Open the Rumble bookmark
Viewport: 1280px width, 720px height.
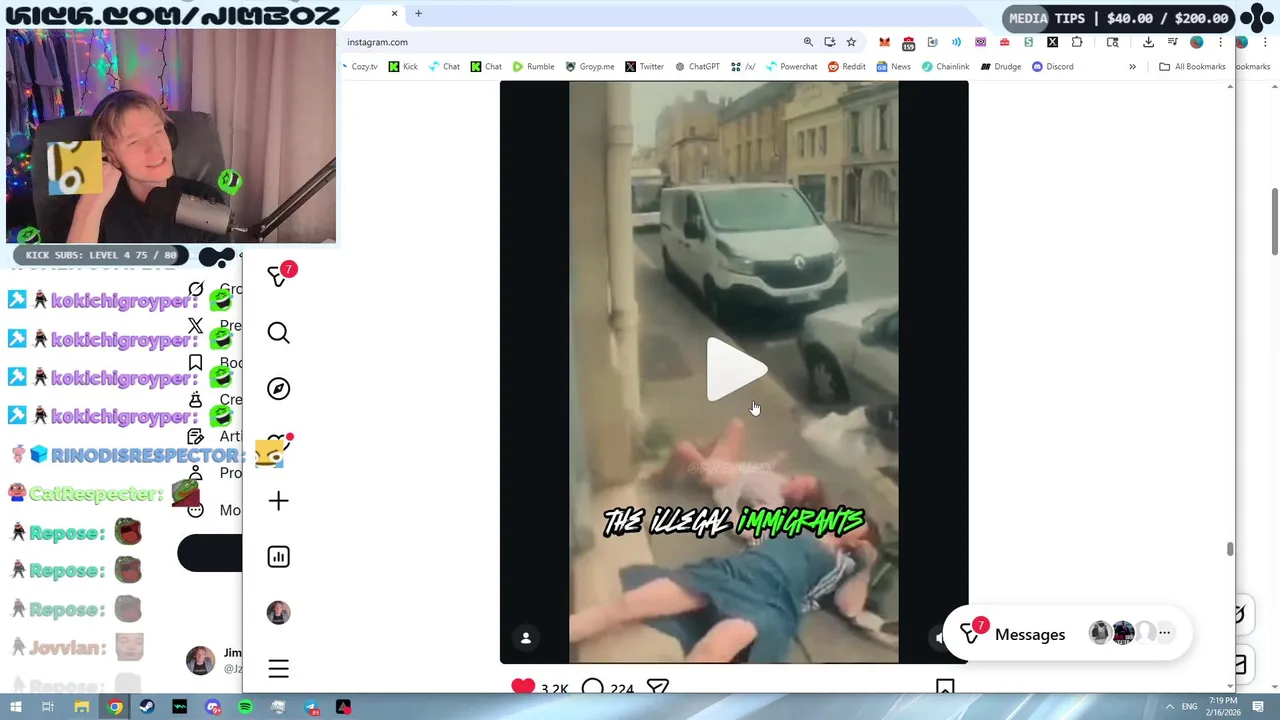tap(533, 67)
